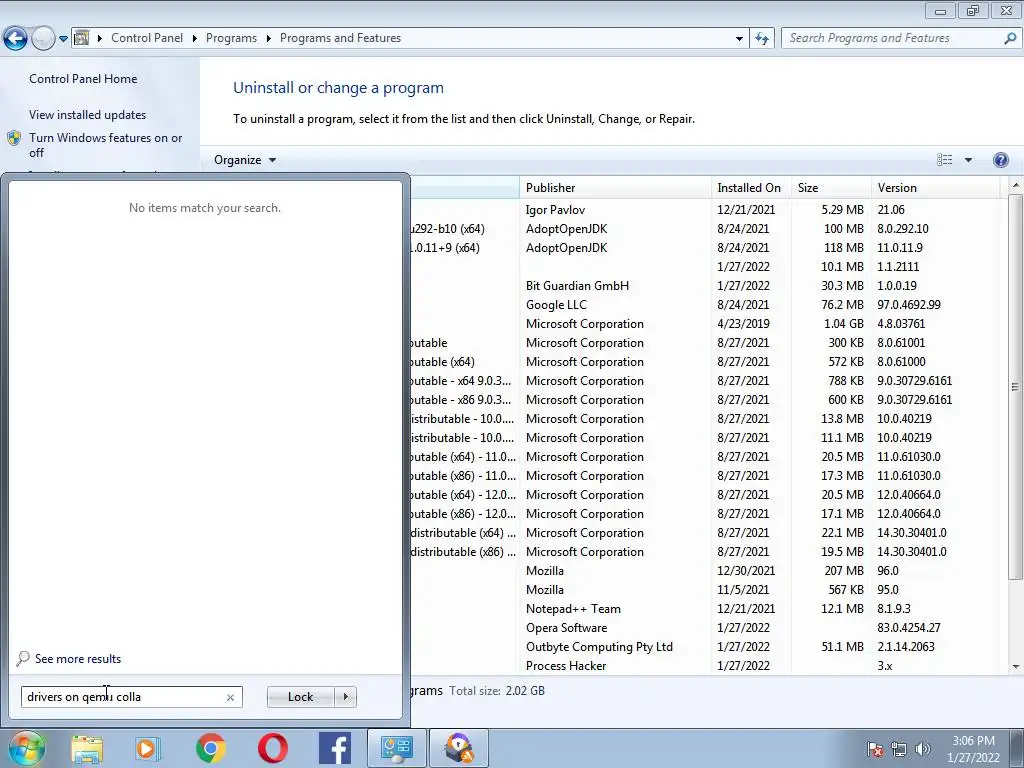This screenshot has width=1024, height=768.
Task: Navigate to Control Panel breadcrumb
Action: (x=147, y=38)
